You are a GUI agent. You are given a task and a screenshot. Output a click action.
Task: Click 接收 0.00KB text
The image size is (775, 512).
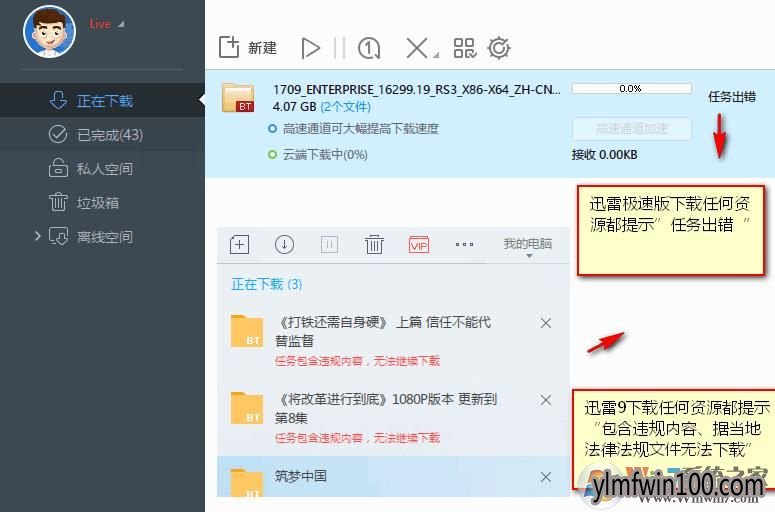point(604,155)
